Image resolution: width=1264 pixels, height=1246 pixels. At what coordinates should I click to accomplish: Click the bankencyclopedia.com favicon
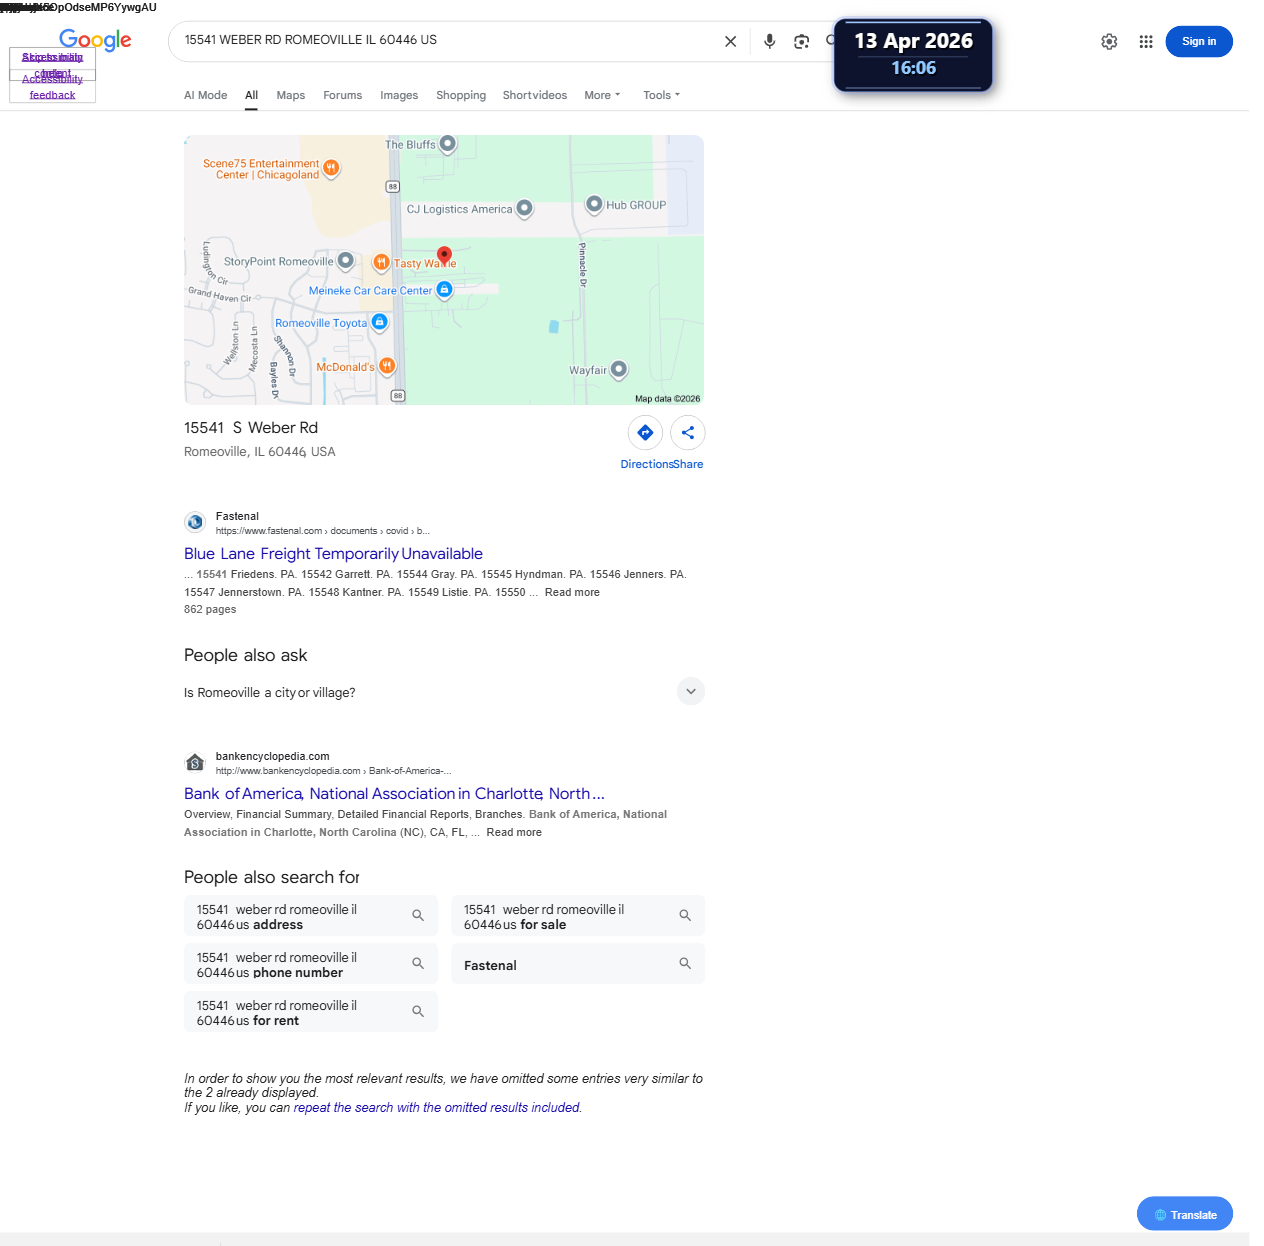(x=195, y=762)
